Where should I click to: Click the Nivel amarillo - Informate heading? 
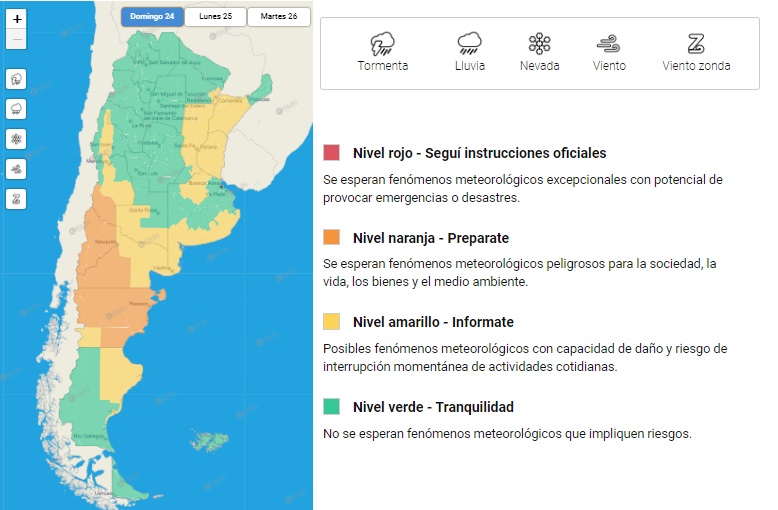[432, 322]
